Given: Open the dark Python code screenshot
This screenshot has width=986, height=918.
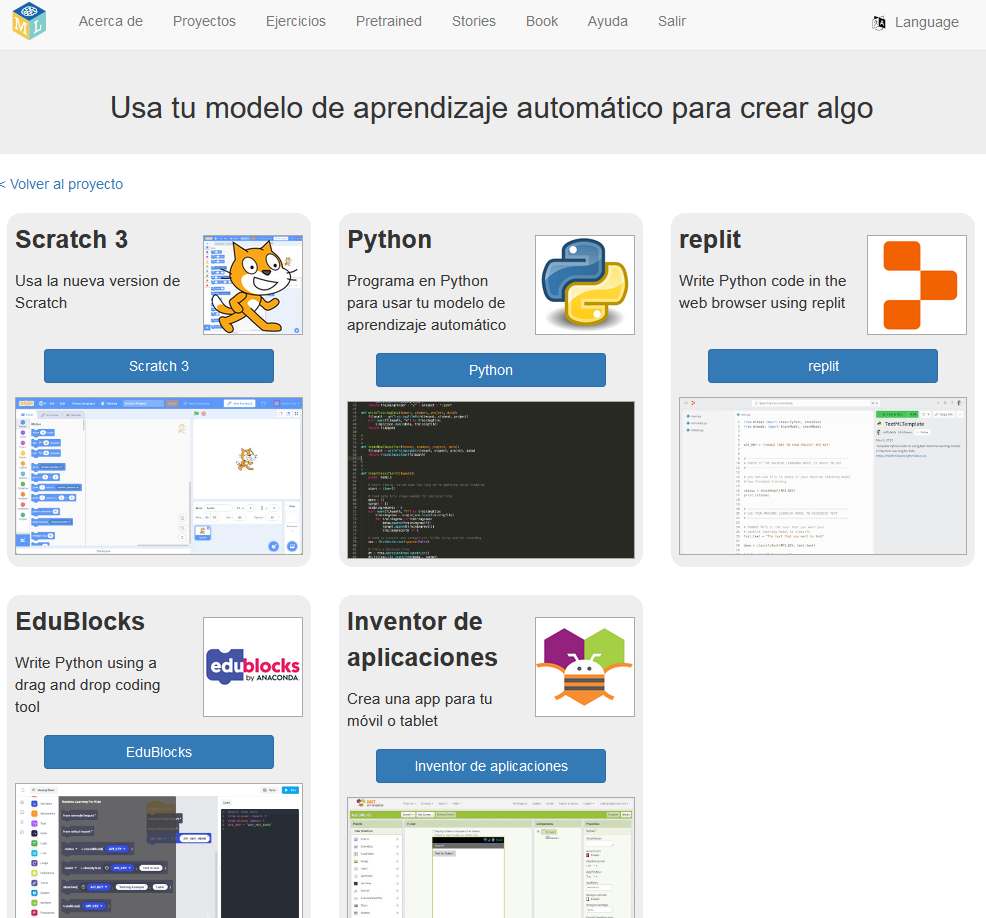Looking at the screenshot, I should [x=491, y=480].
